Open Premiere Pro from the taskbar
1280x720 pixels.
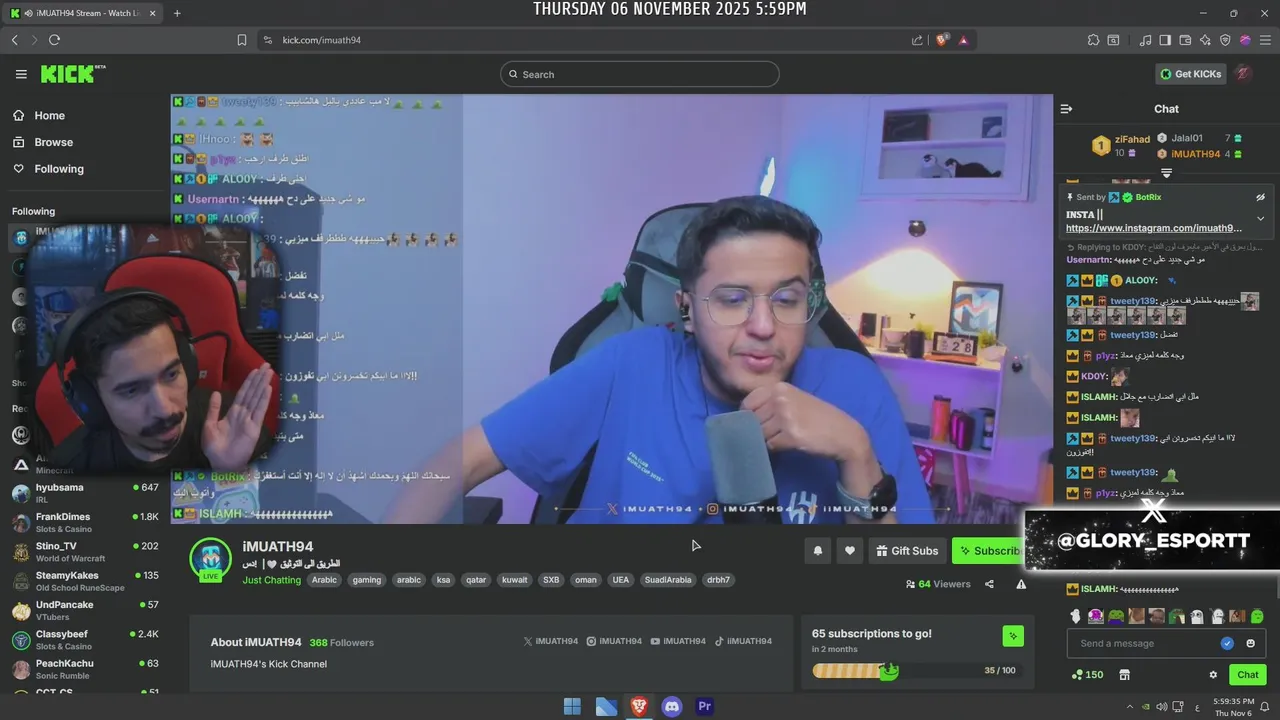[705, 706]
